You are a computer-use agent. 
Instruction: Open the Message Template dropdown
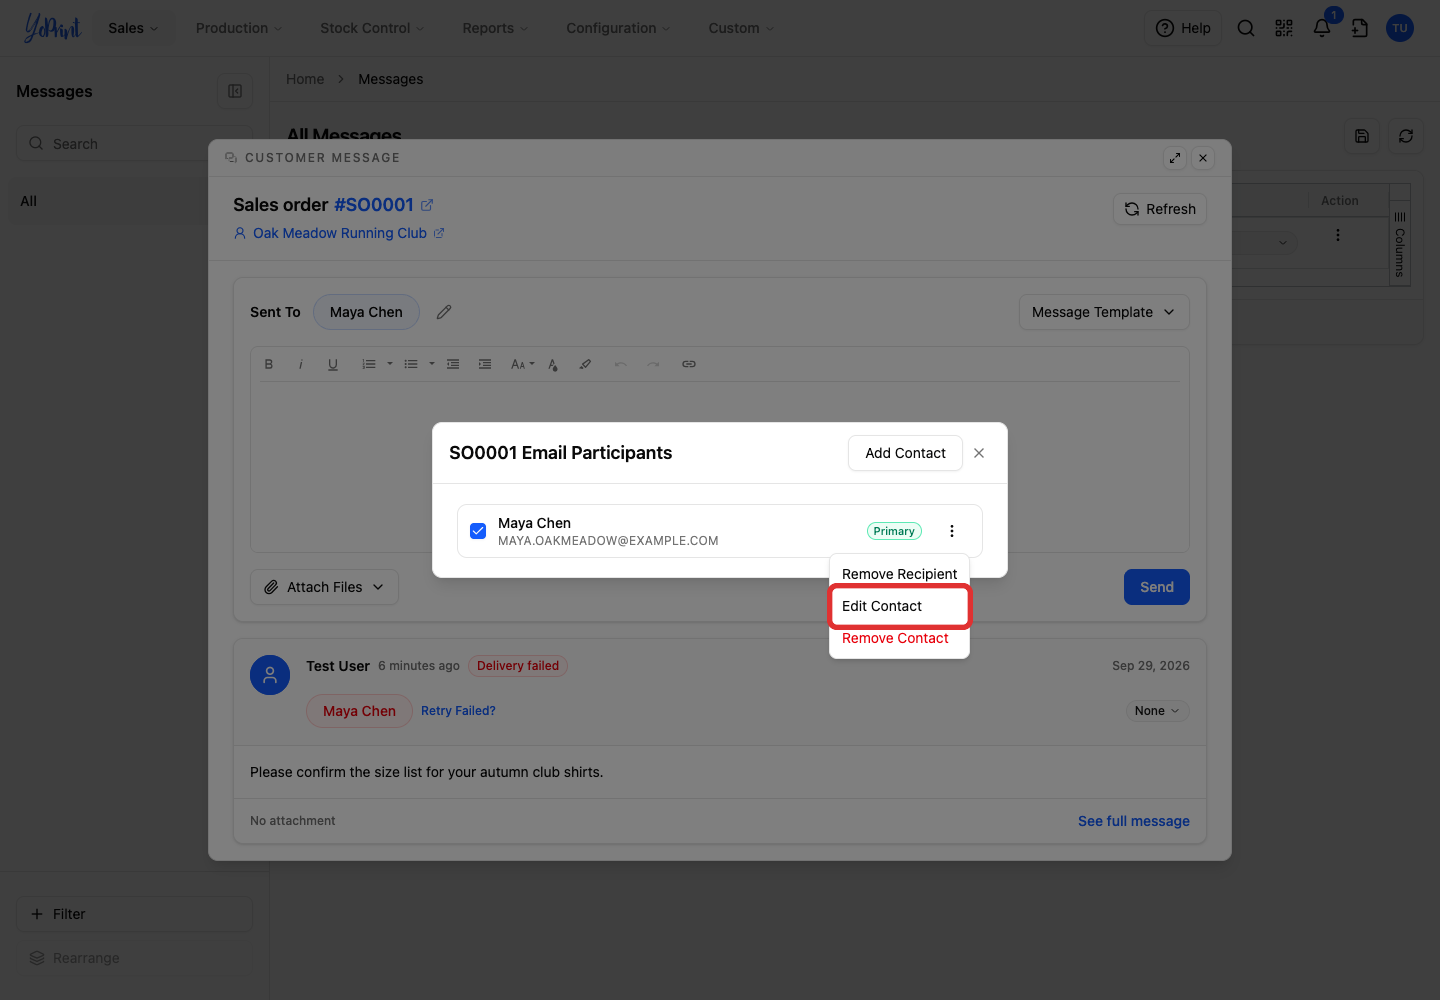[x=1104, y=312]
